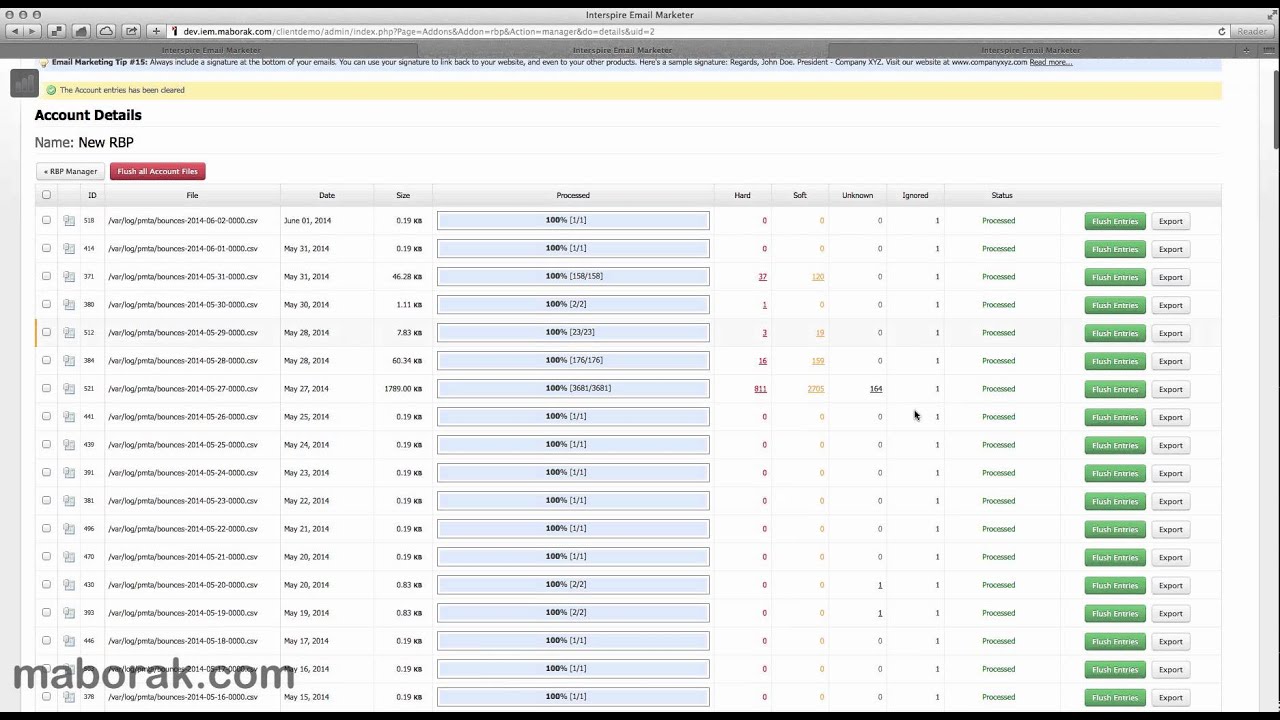
Task: Click the 158/158 processed progress bar
Action: (573, 276)
